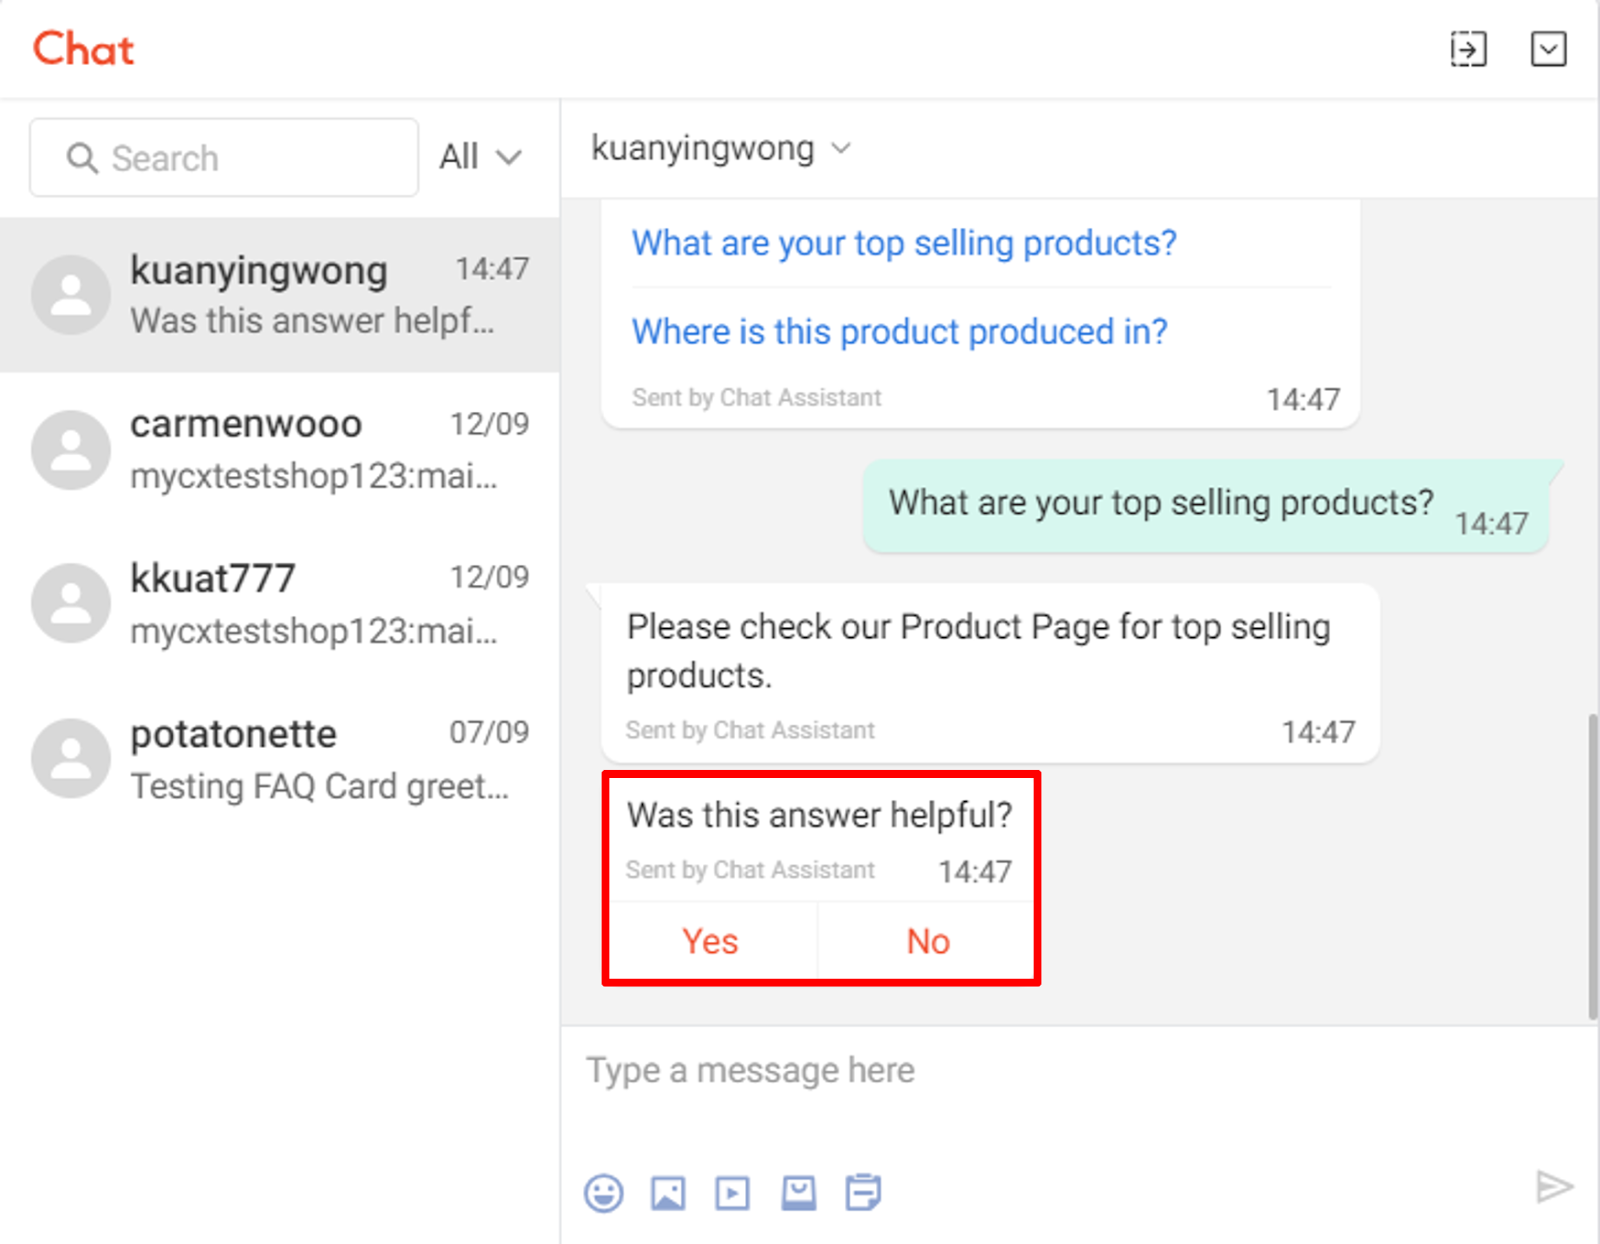Click the send message icon

[1554, 1189]
